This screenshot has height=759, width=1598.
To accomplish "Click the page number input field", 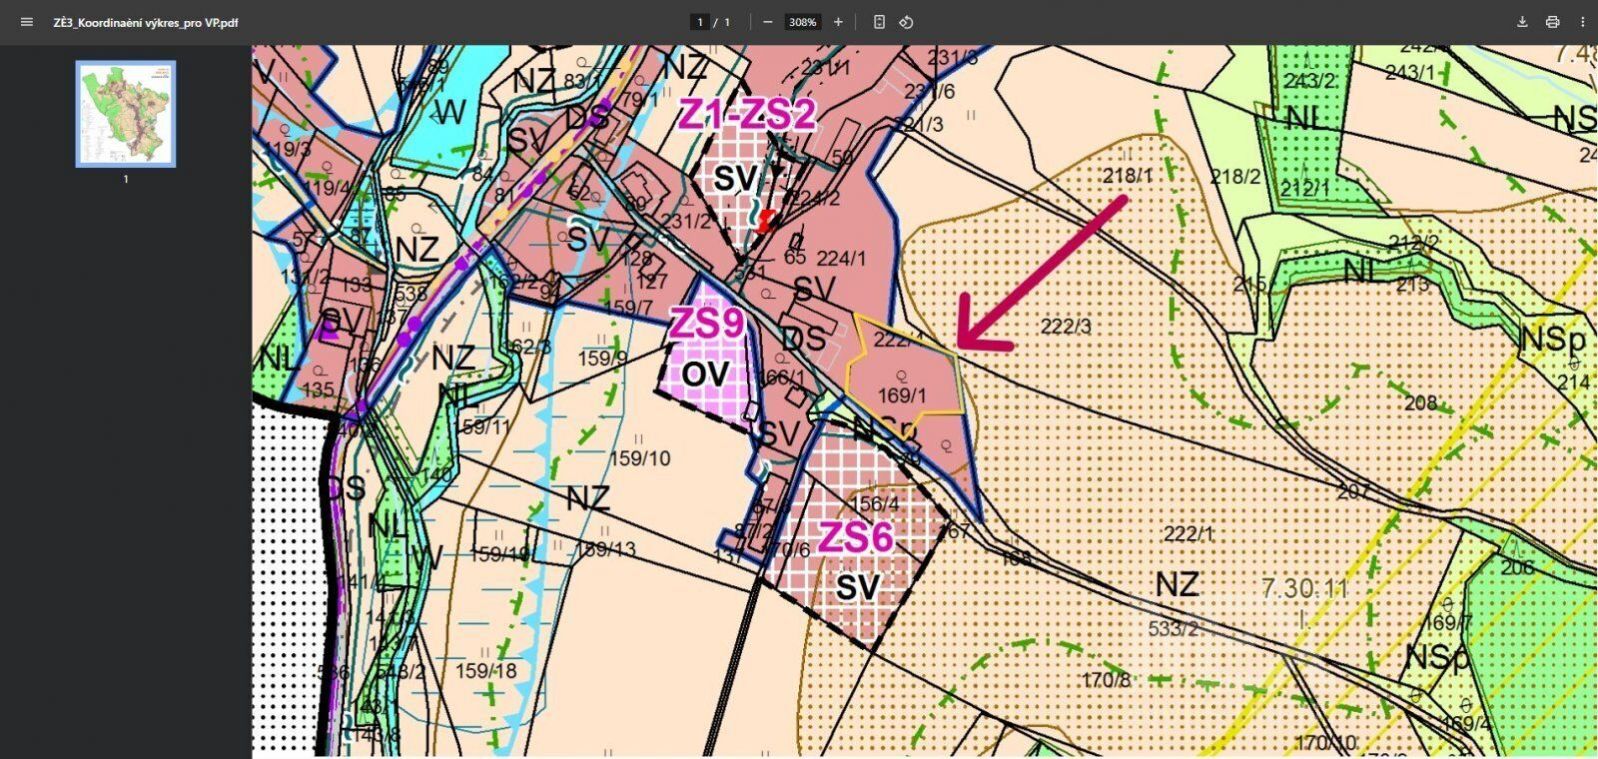I will coord(700,22).
